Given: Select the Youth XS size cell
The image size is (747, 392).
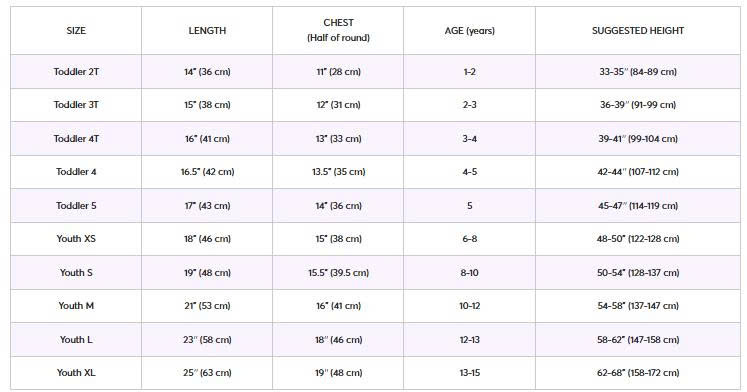Looking at the screenshot, I should click(76, 239).
